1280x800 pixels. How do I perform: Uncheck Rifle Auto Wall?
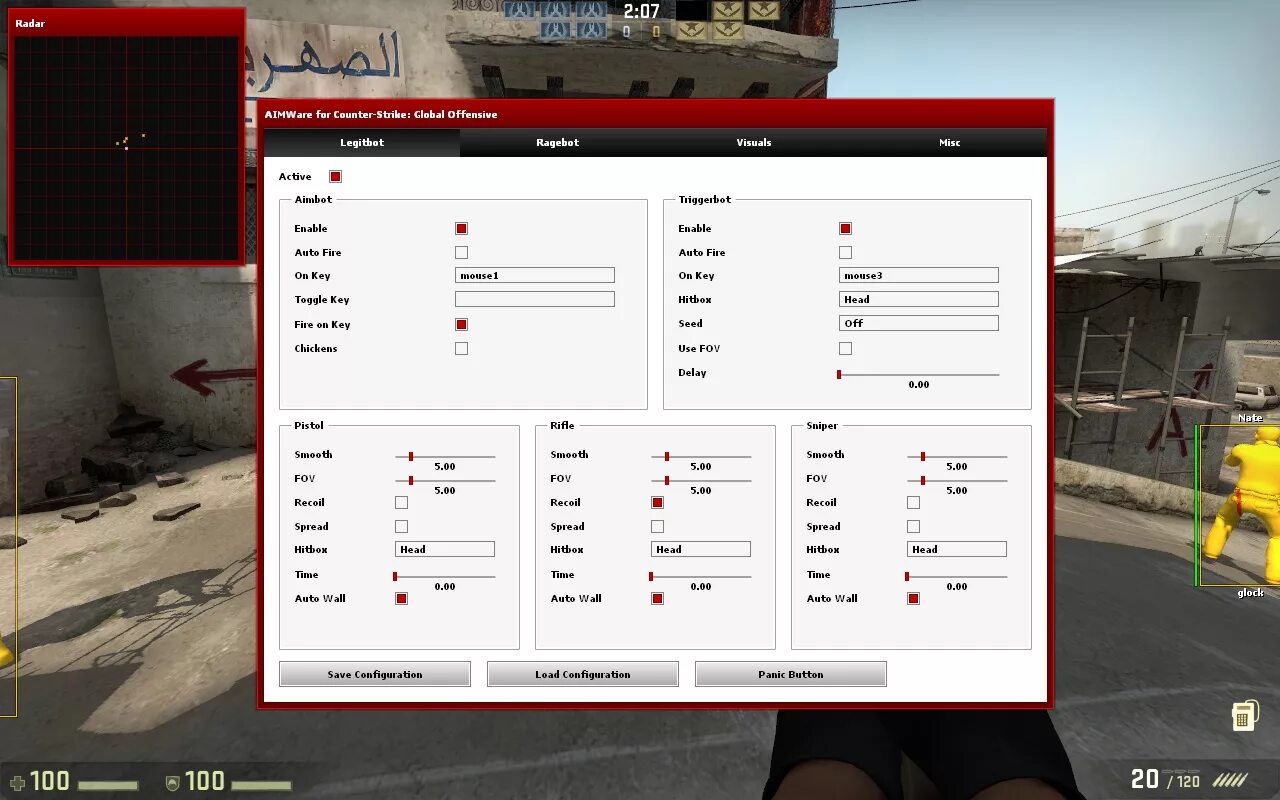click(657, 599)
